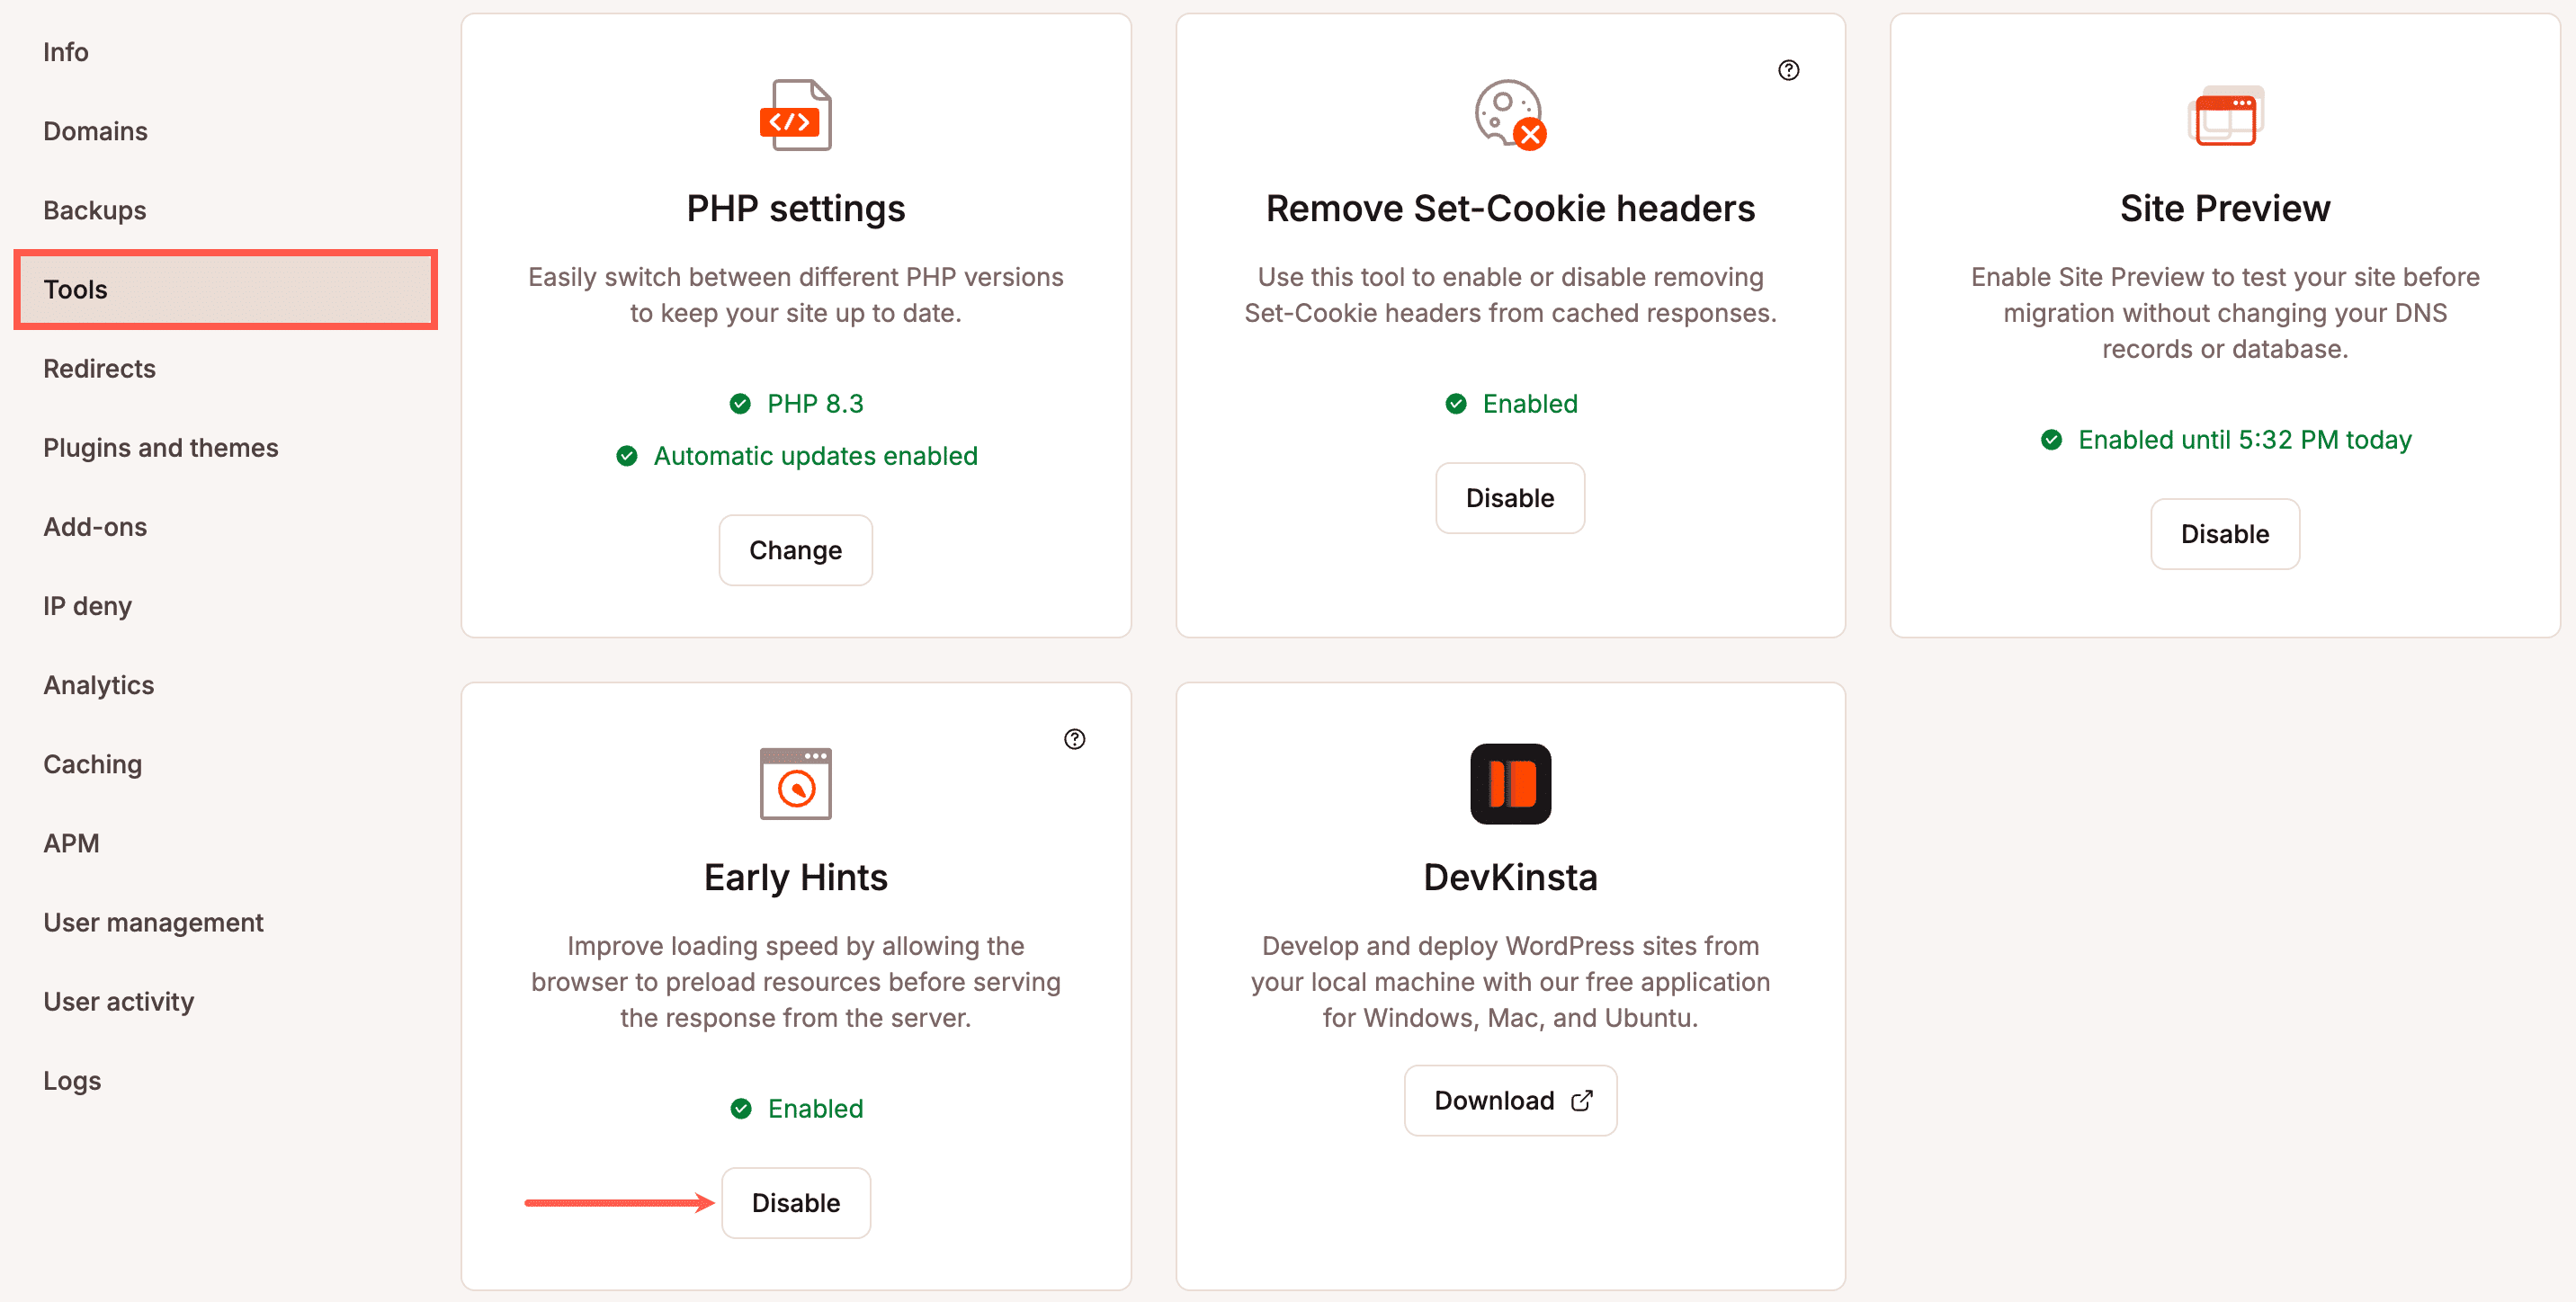This screenshot has height=1302, width=2576.
Task: Disable Site Preview before it expires
Action: 2224,534
